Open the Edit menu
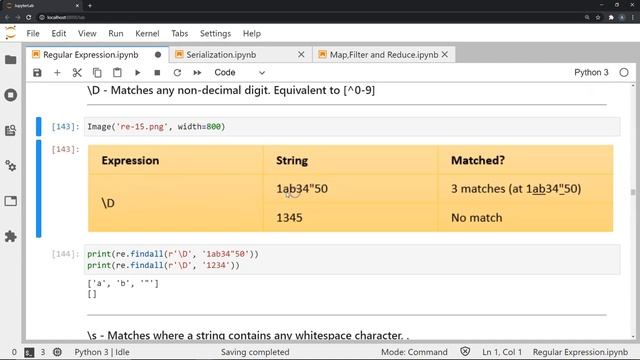This screenshot has width=640, height=360. coord(59,33)
